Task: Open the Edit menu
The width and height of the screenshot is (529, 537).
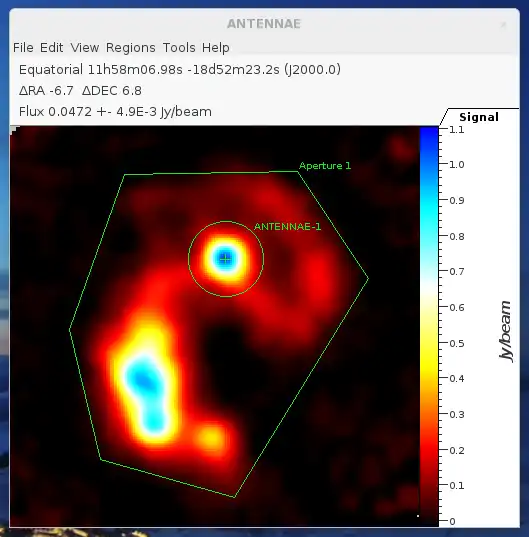Action: [51, 48]
